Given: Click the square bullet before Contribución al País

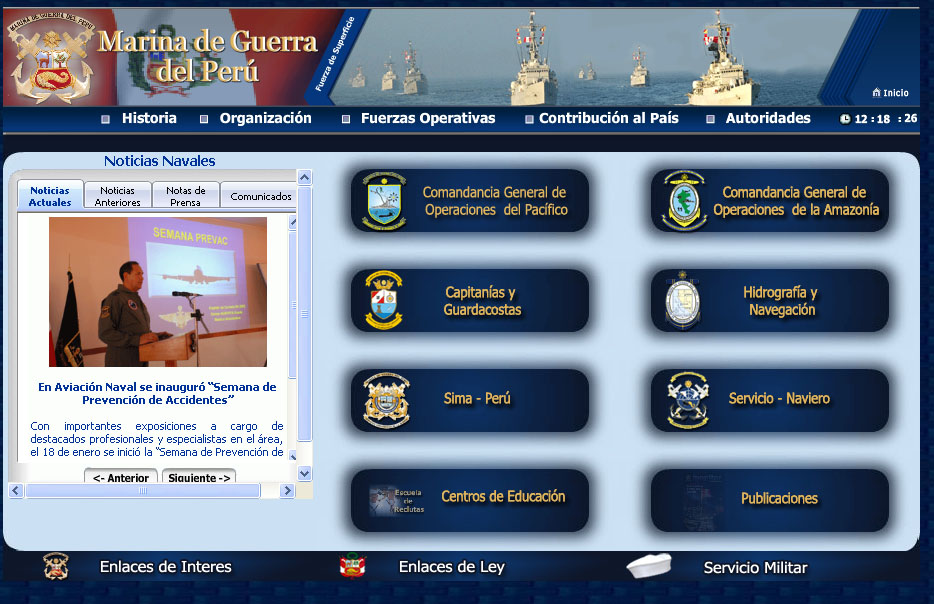Looking at the screenshot, I should [529, 119].
